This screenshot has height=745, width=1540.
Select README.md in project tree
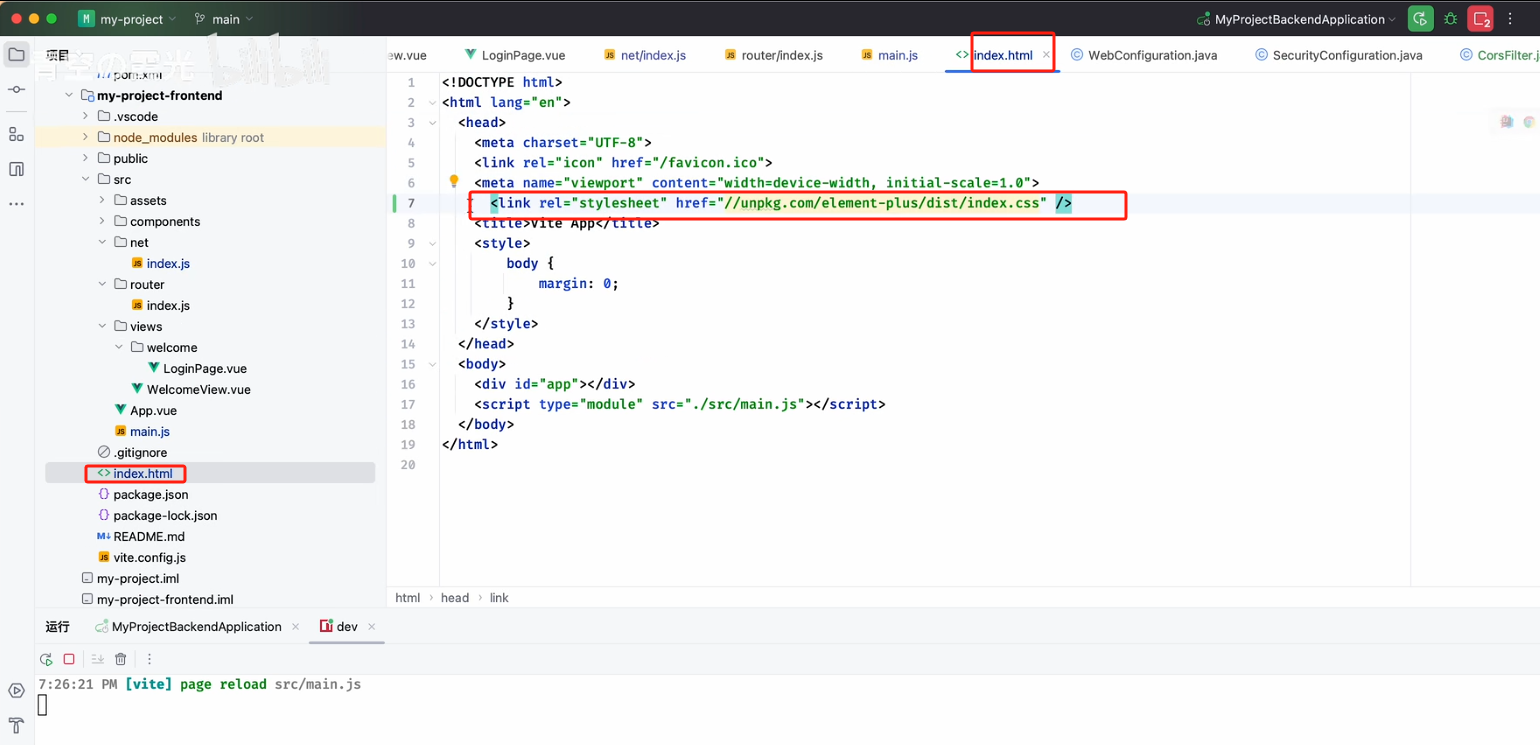click(x=149, y=537)
